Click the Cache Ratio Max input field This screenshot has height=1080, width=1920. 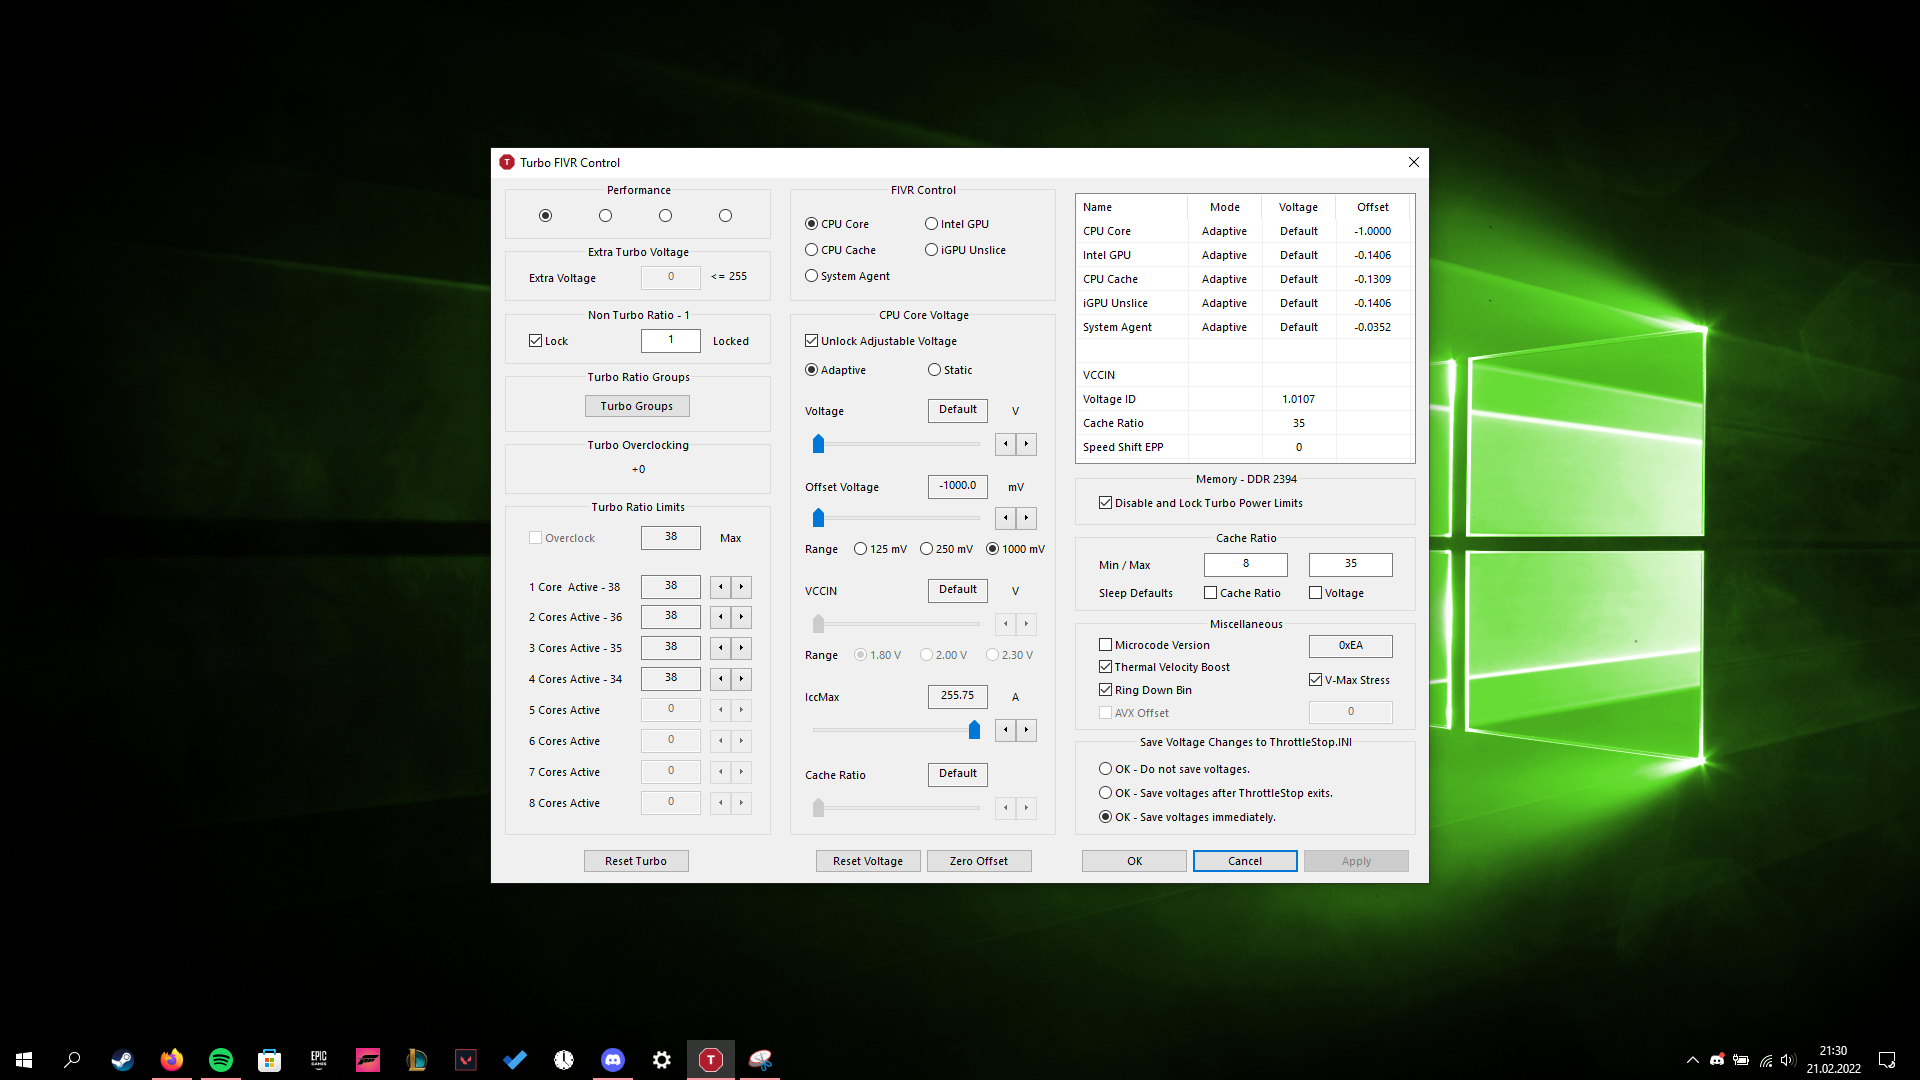point(1350,564)
